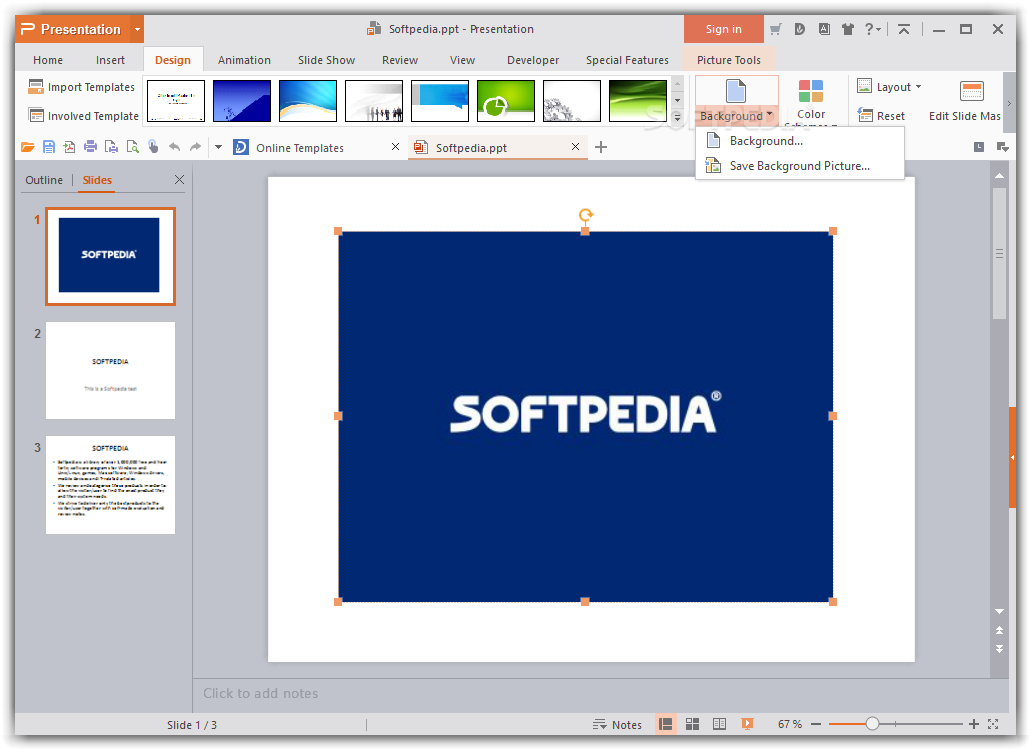
Task: Switch to the Online Templates document tab
Action: click(300, 148)
